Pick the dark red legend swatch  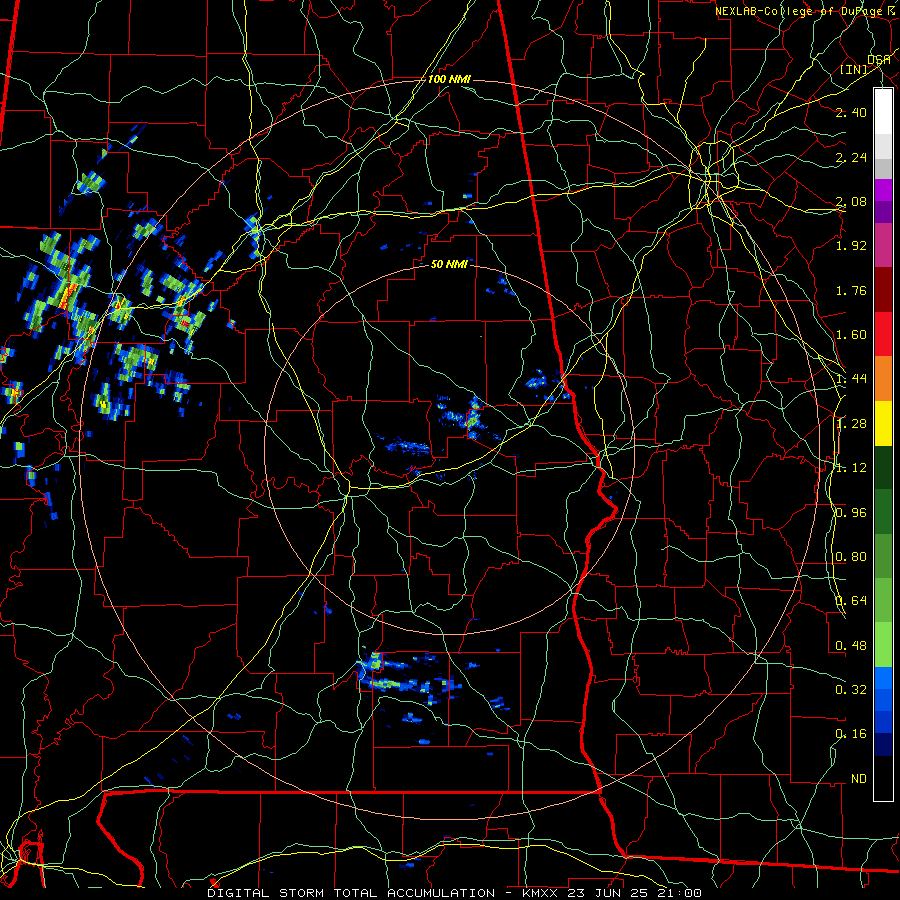tap(883, 290)
